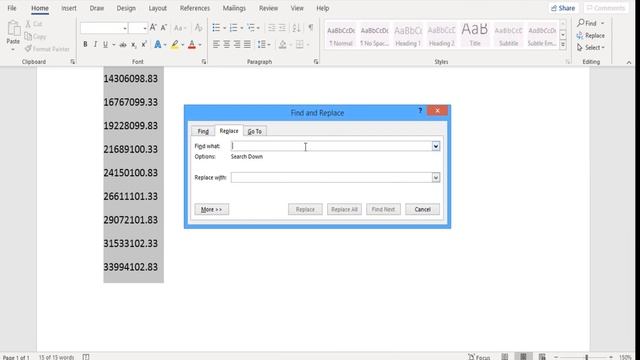Click More >> button in dialog
The width and height of the screenshot is (640, 360).
click(x=211, y=209)
